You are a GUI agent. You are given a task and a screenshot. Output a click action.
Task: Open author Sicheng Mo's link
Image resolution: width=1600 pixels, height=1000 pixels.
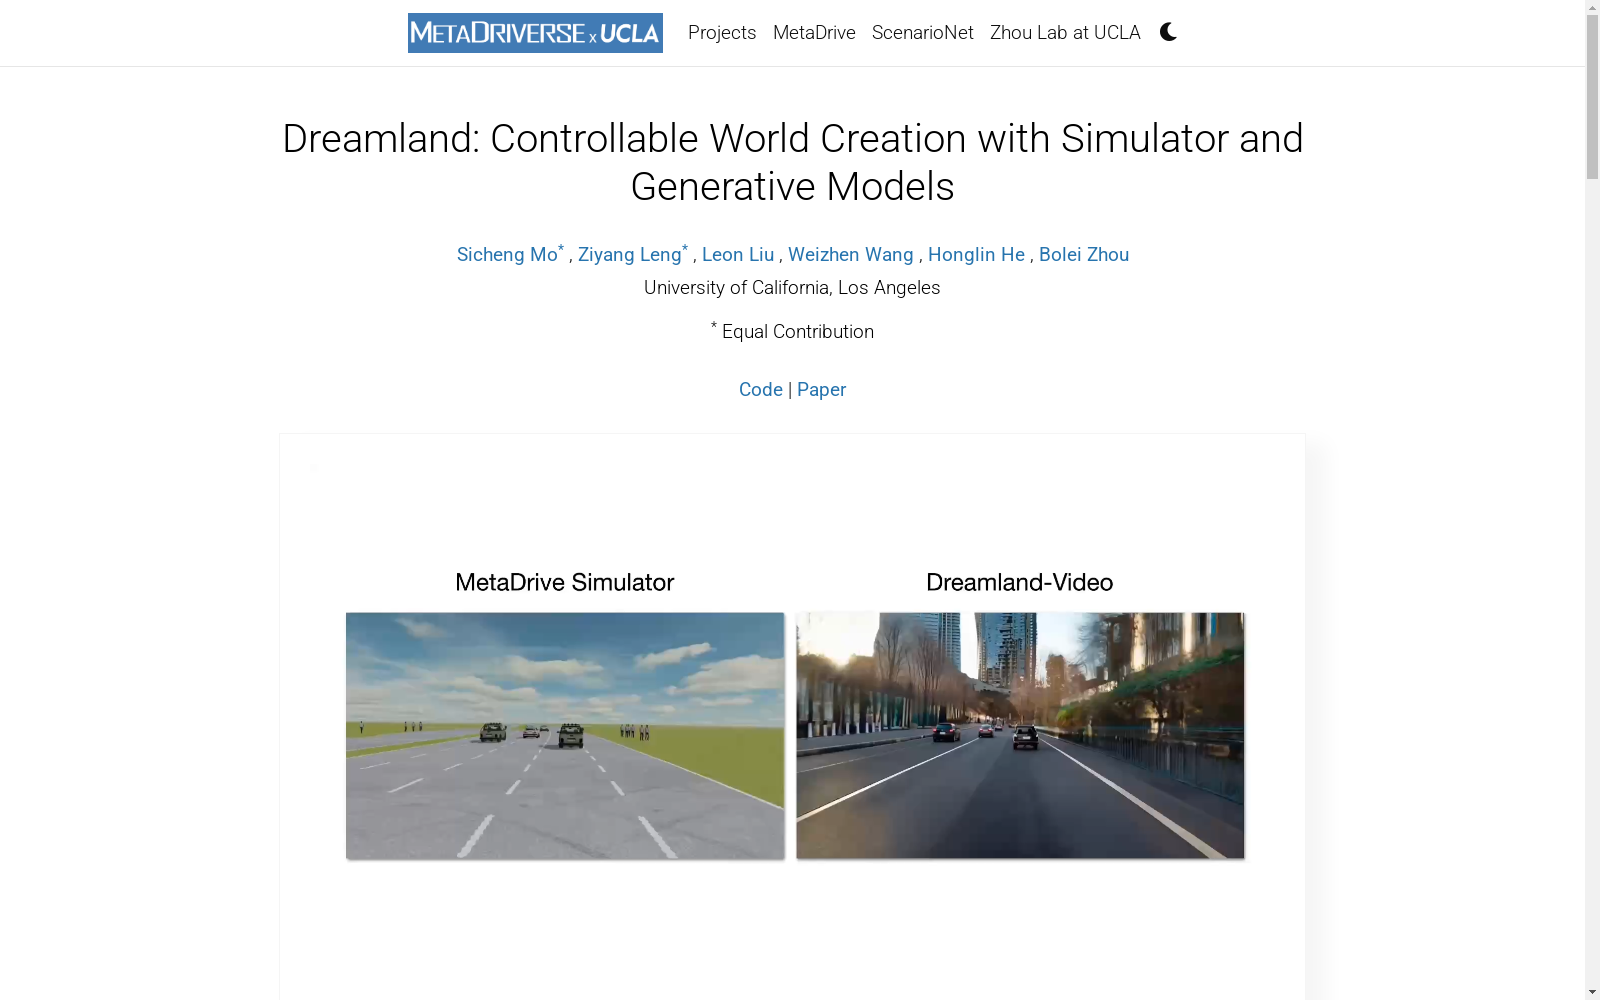pyautogui.click(x=510, y=254)
